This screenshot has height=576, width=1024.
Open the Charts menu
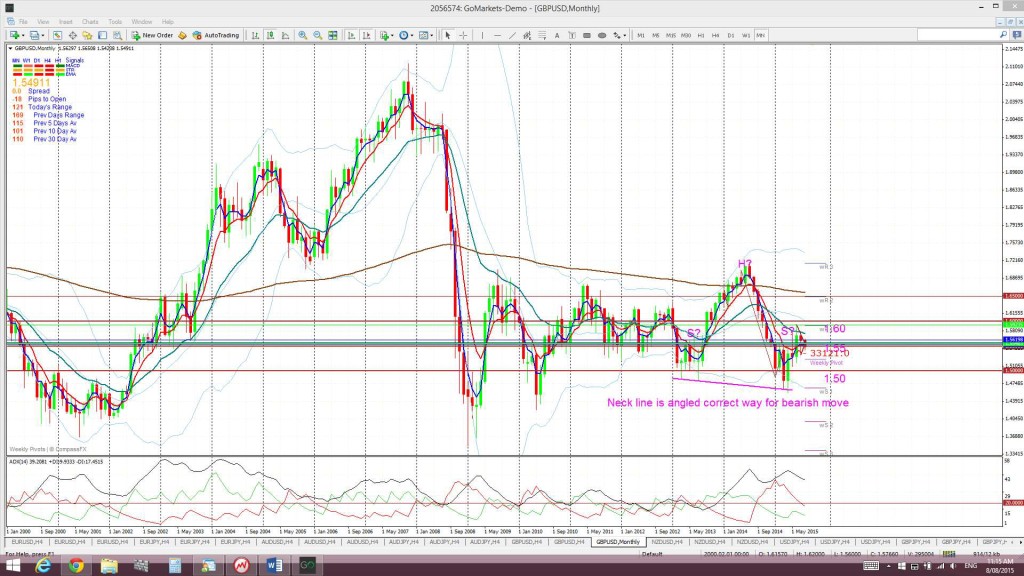pos(90,22)
